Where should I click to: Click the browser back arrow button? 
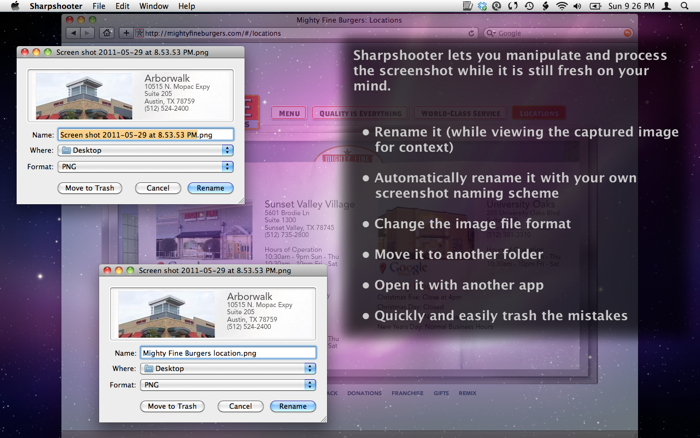coord(75,32)
